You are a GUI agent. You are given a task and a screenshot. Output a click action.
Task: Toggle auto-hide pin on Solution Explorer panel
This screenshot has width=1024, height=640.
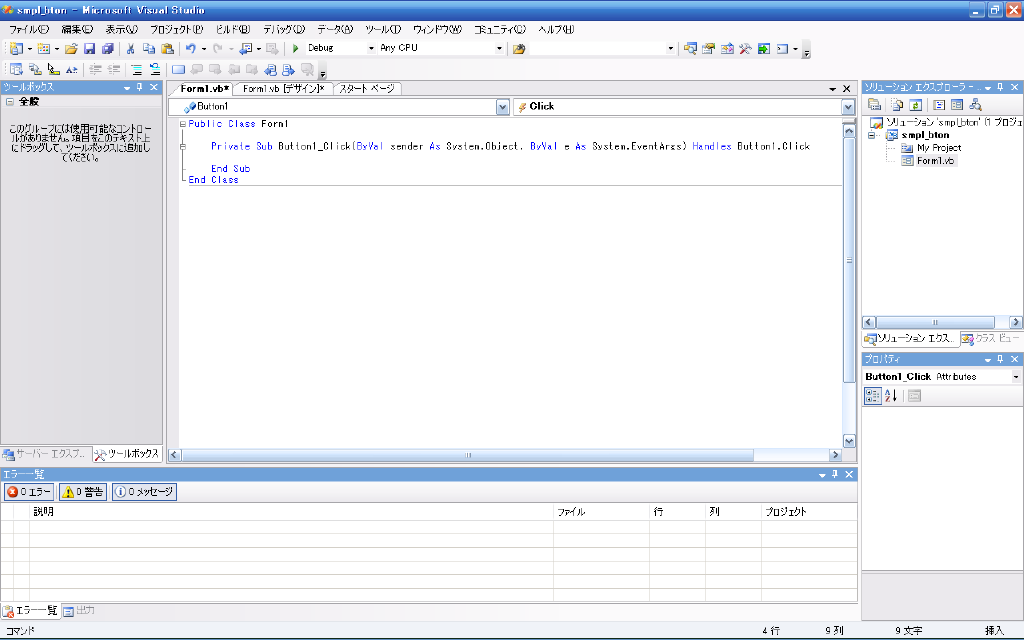pos(1000,87)
